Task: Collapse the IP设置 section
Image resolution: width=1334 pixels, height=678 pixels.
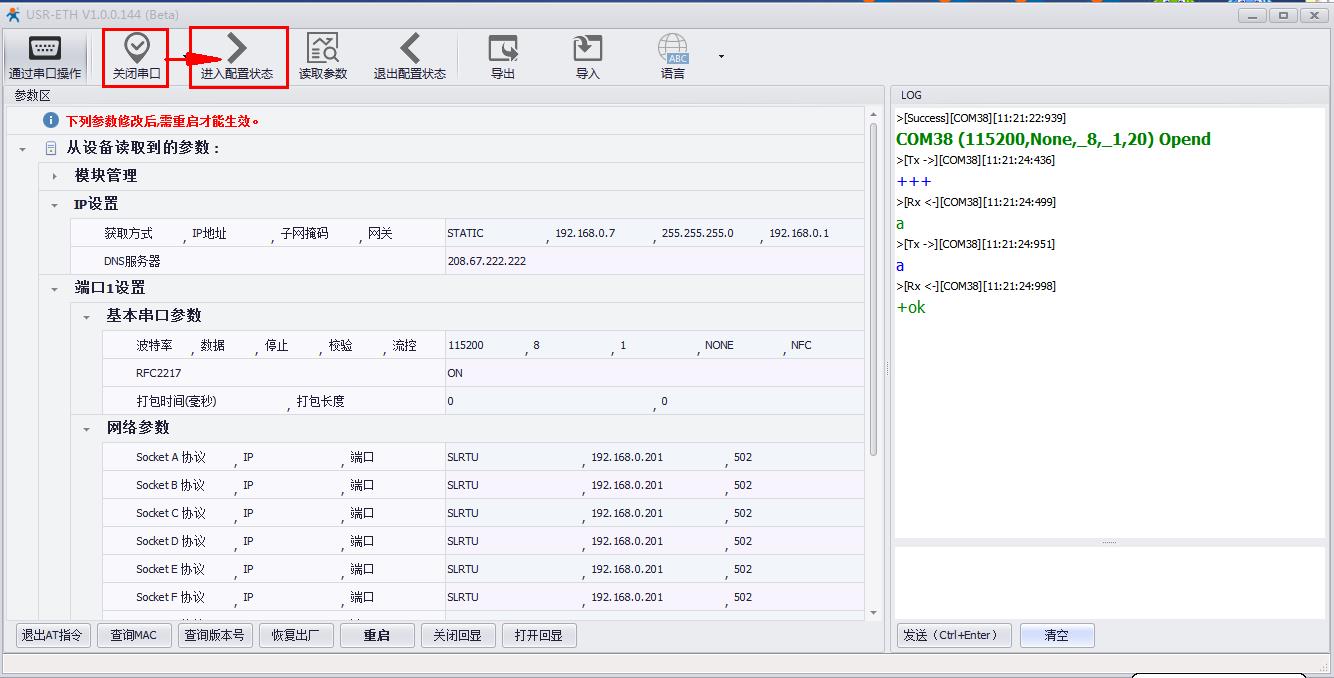Action: [x=55, y=204]
